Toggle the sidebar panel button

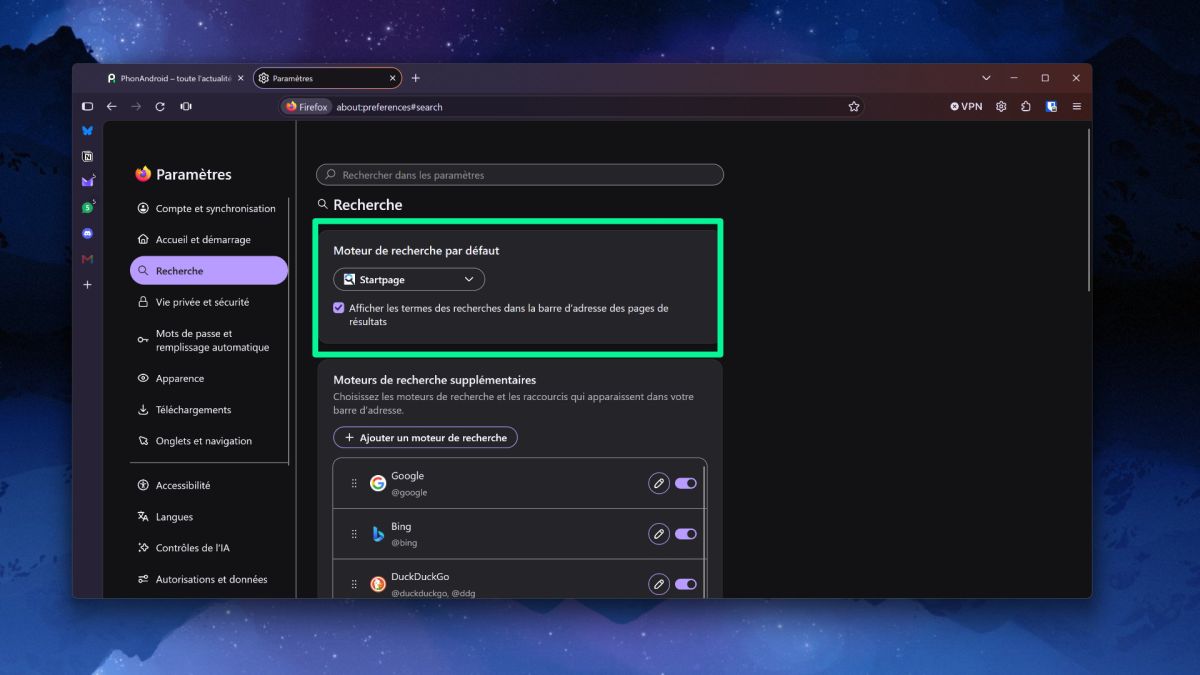[87, 106]
